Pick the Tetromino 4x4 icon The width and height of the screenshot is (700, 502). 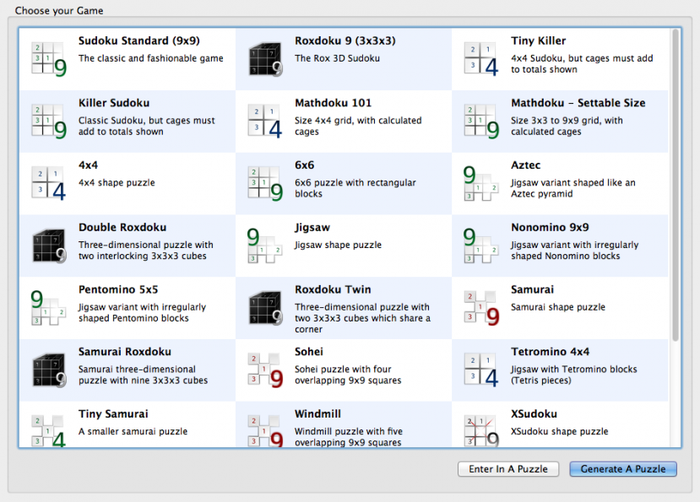[x=481, y=370]
